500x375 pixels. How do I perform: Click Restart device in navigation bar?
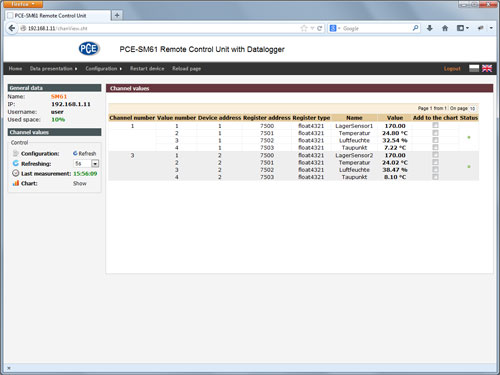coord(147,68)
